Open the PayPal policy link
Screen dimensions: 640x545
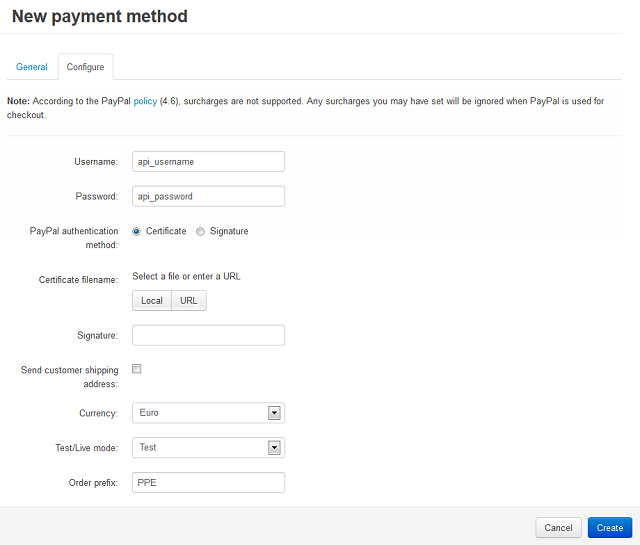[145, 101]
